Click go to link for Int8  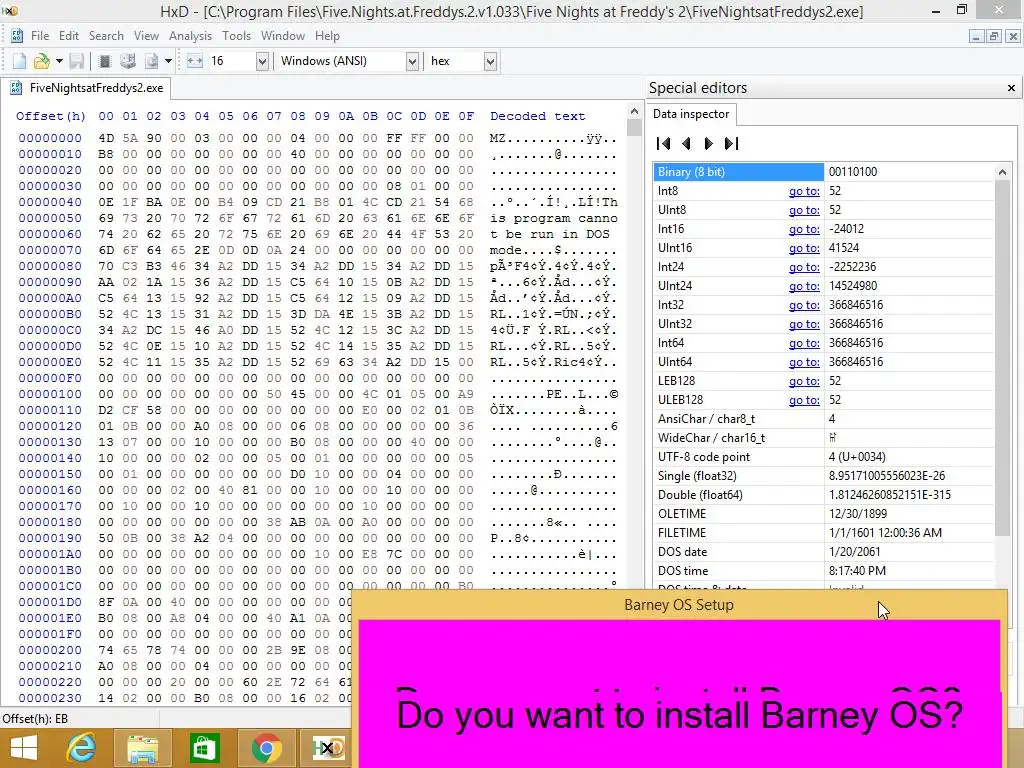804,191
